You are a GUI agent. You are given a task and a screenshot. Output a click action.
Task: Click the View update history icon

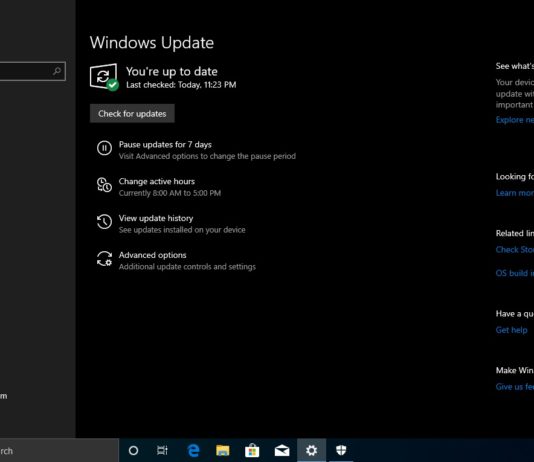[104, 222]
